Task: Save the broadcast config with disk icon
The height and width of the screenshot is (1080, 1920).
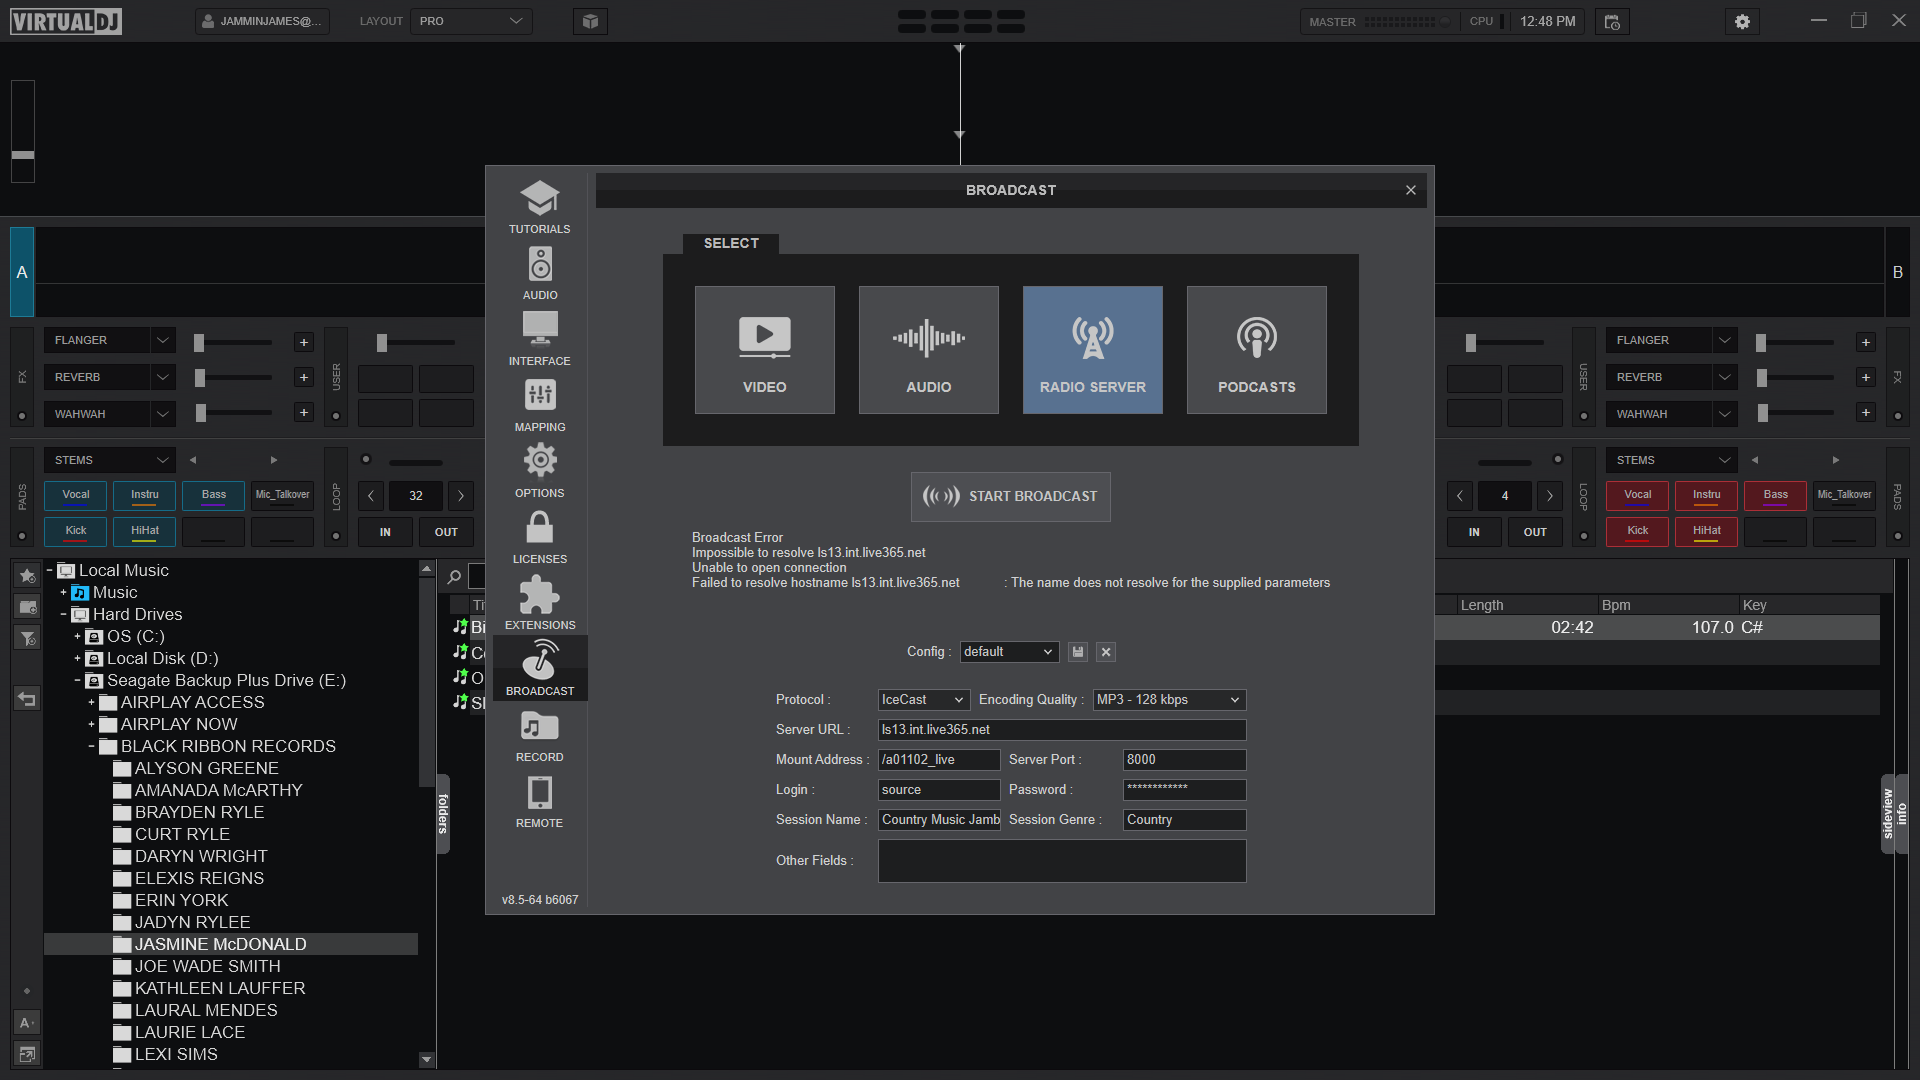Action: (x=1077, y=652)
